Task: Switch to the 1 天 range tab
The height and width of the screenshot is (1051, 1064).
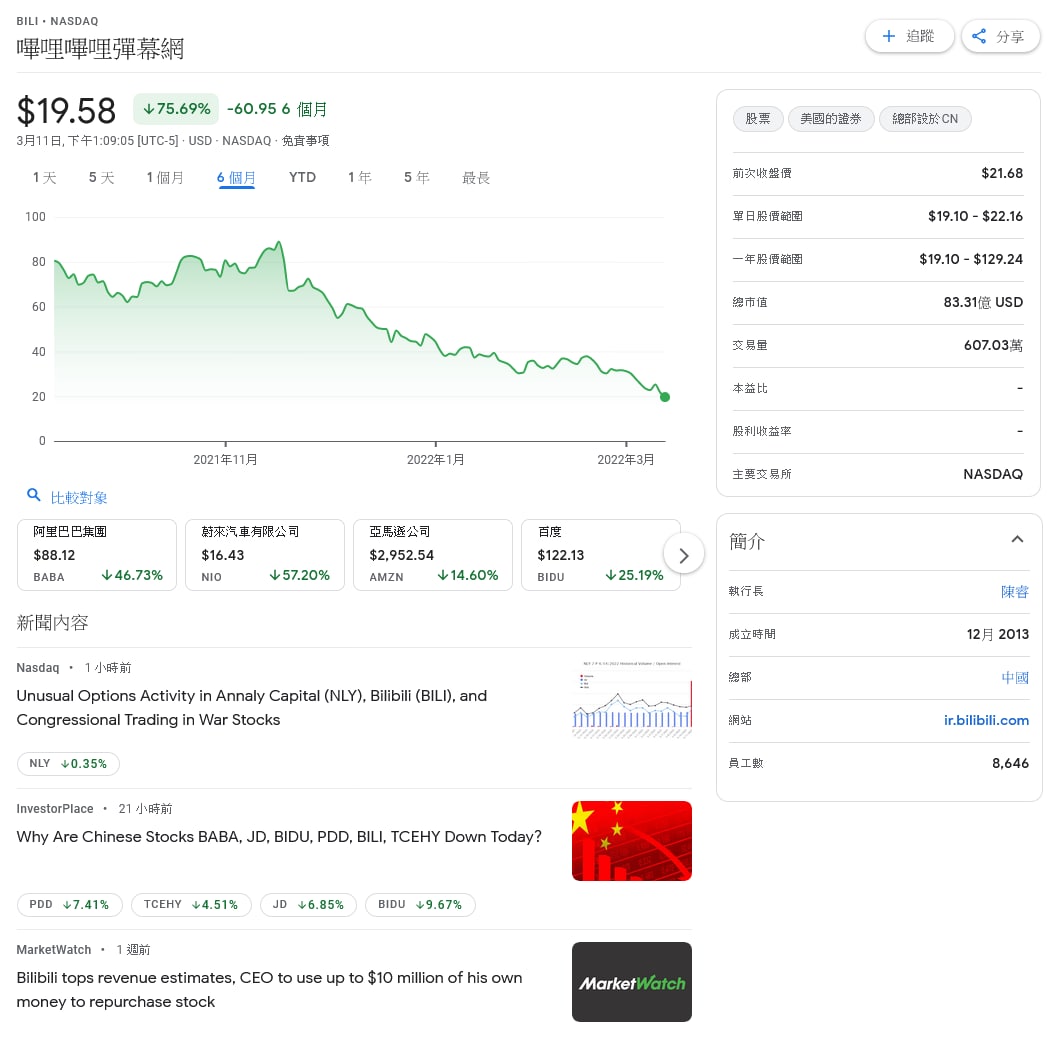Action: click(45, 178)
